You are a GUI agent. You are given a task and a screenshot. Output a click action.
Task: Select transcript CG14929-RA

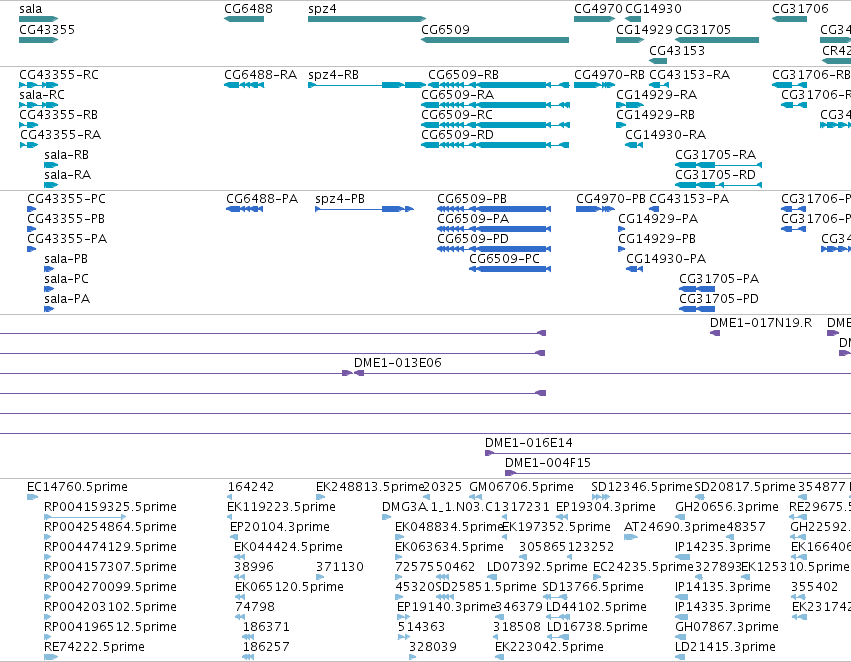point(630,105)
